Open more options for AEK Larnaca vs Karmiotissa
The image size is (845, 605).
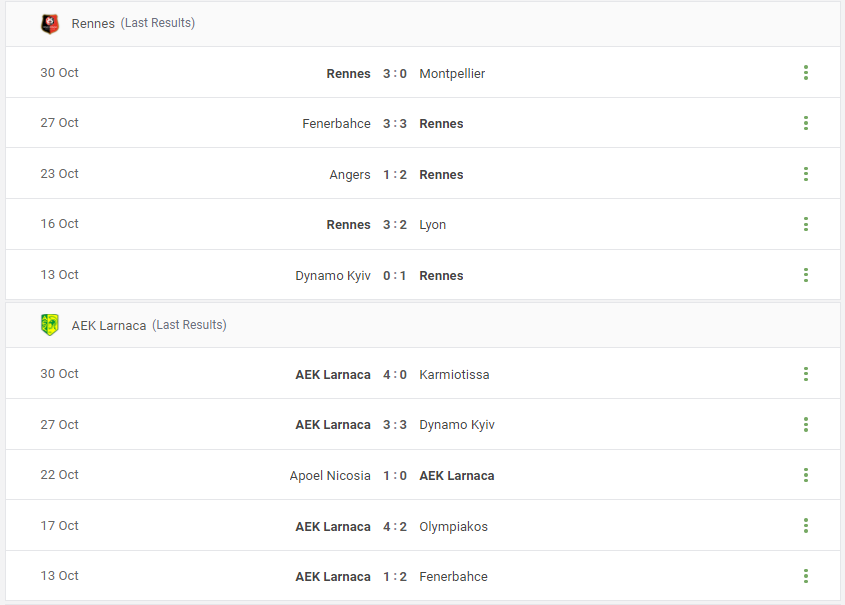806,374
